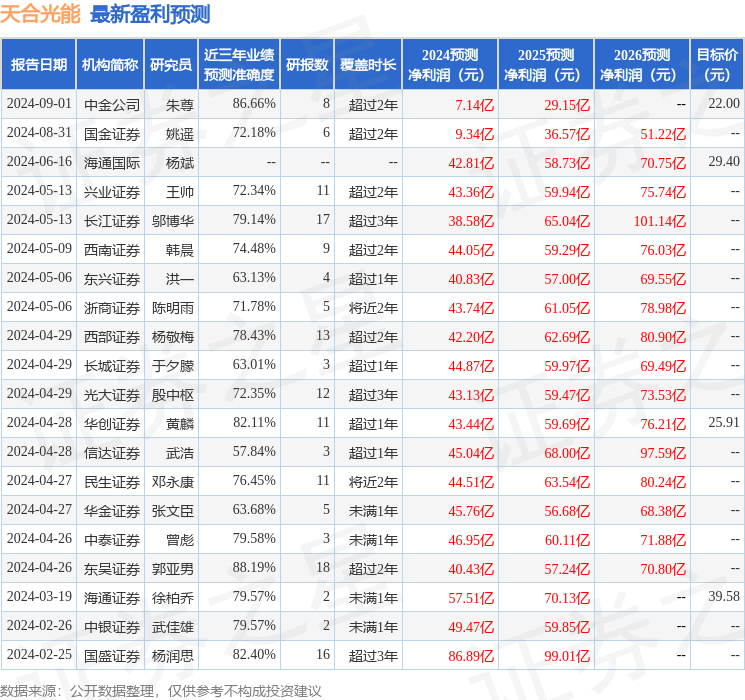Click the 42.81亿 forecast value

point(471,163)
